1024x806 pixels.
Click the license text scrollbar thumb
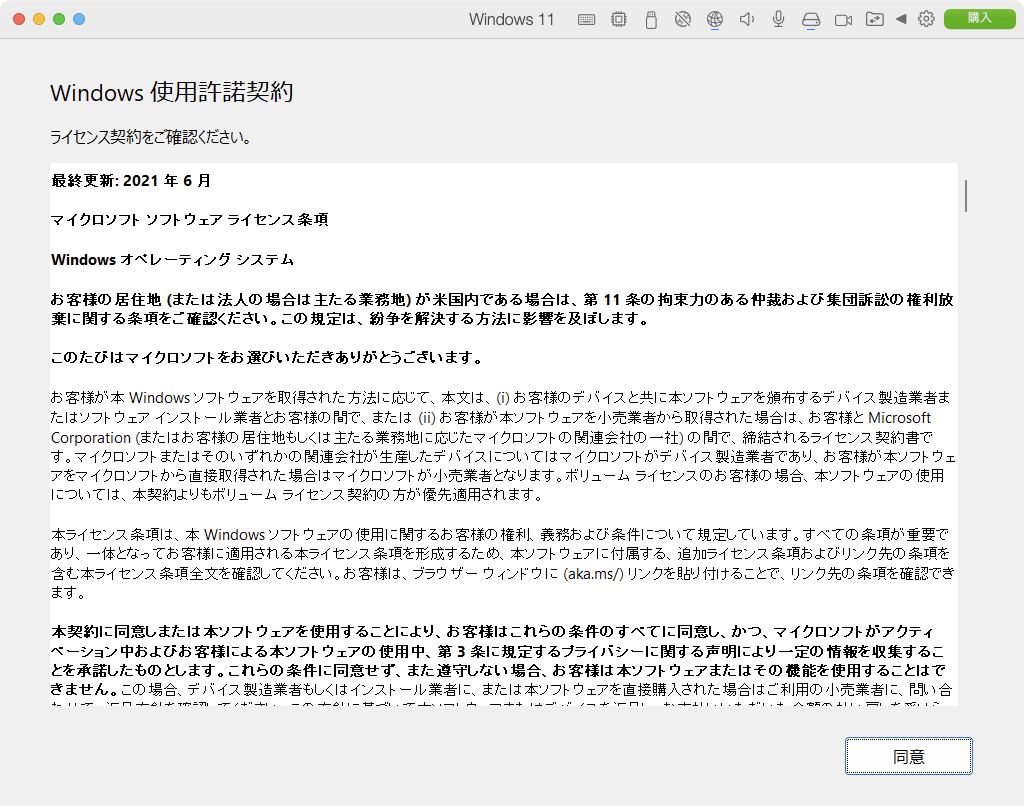point(964,196)
